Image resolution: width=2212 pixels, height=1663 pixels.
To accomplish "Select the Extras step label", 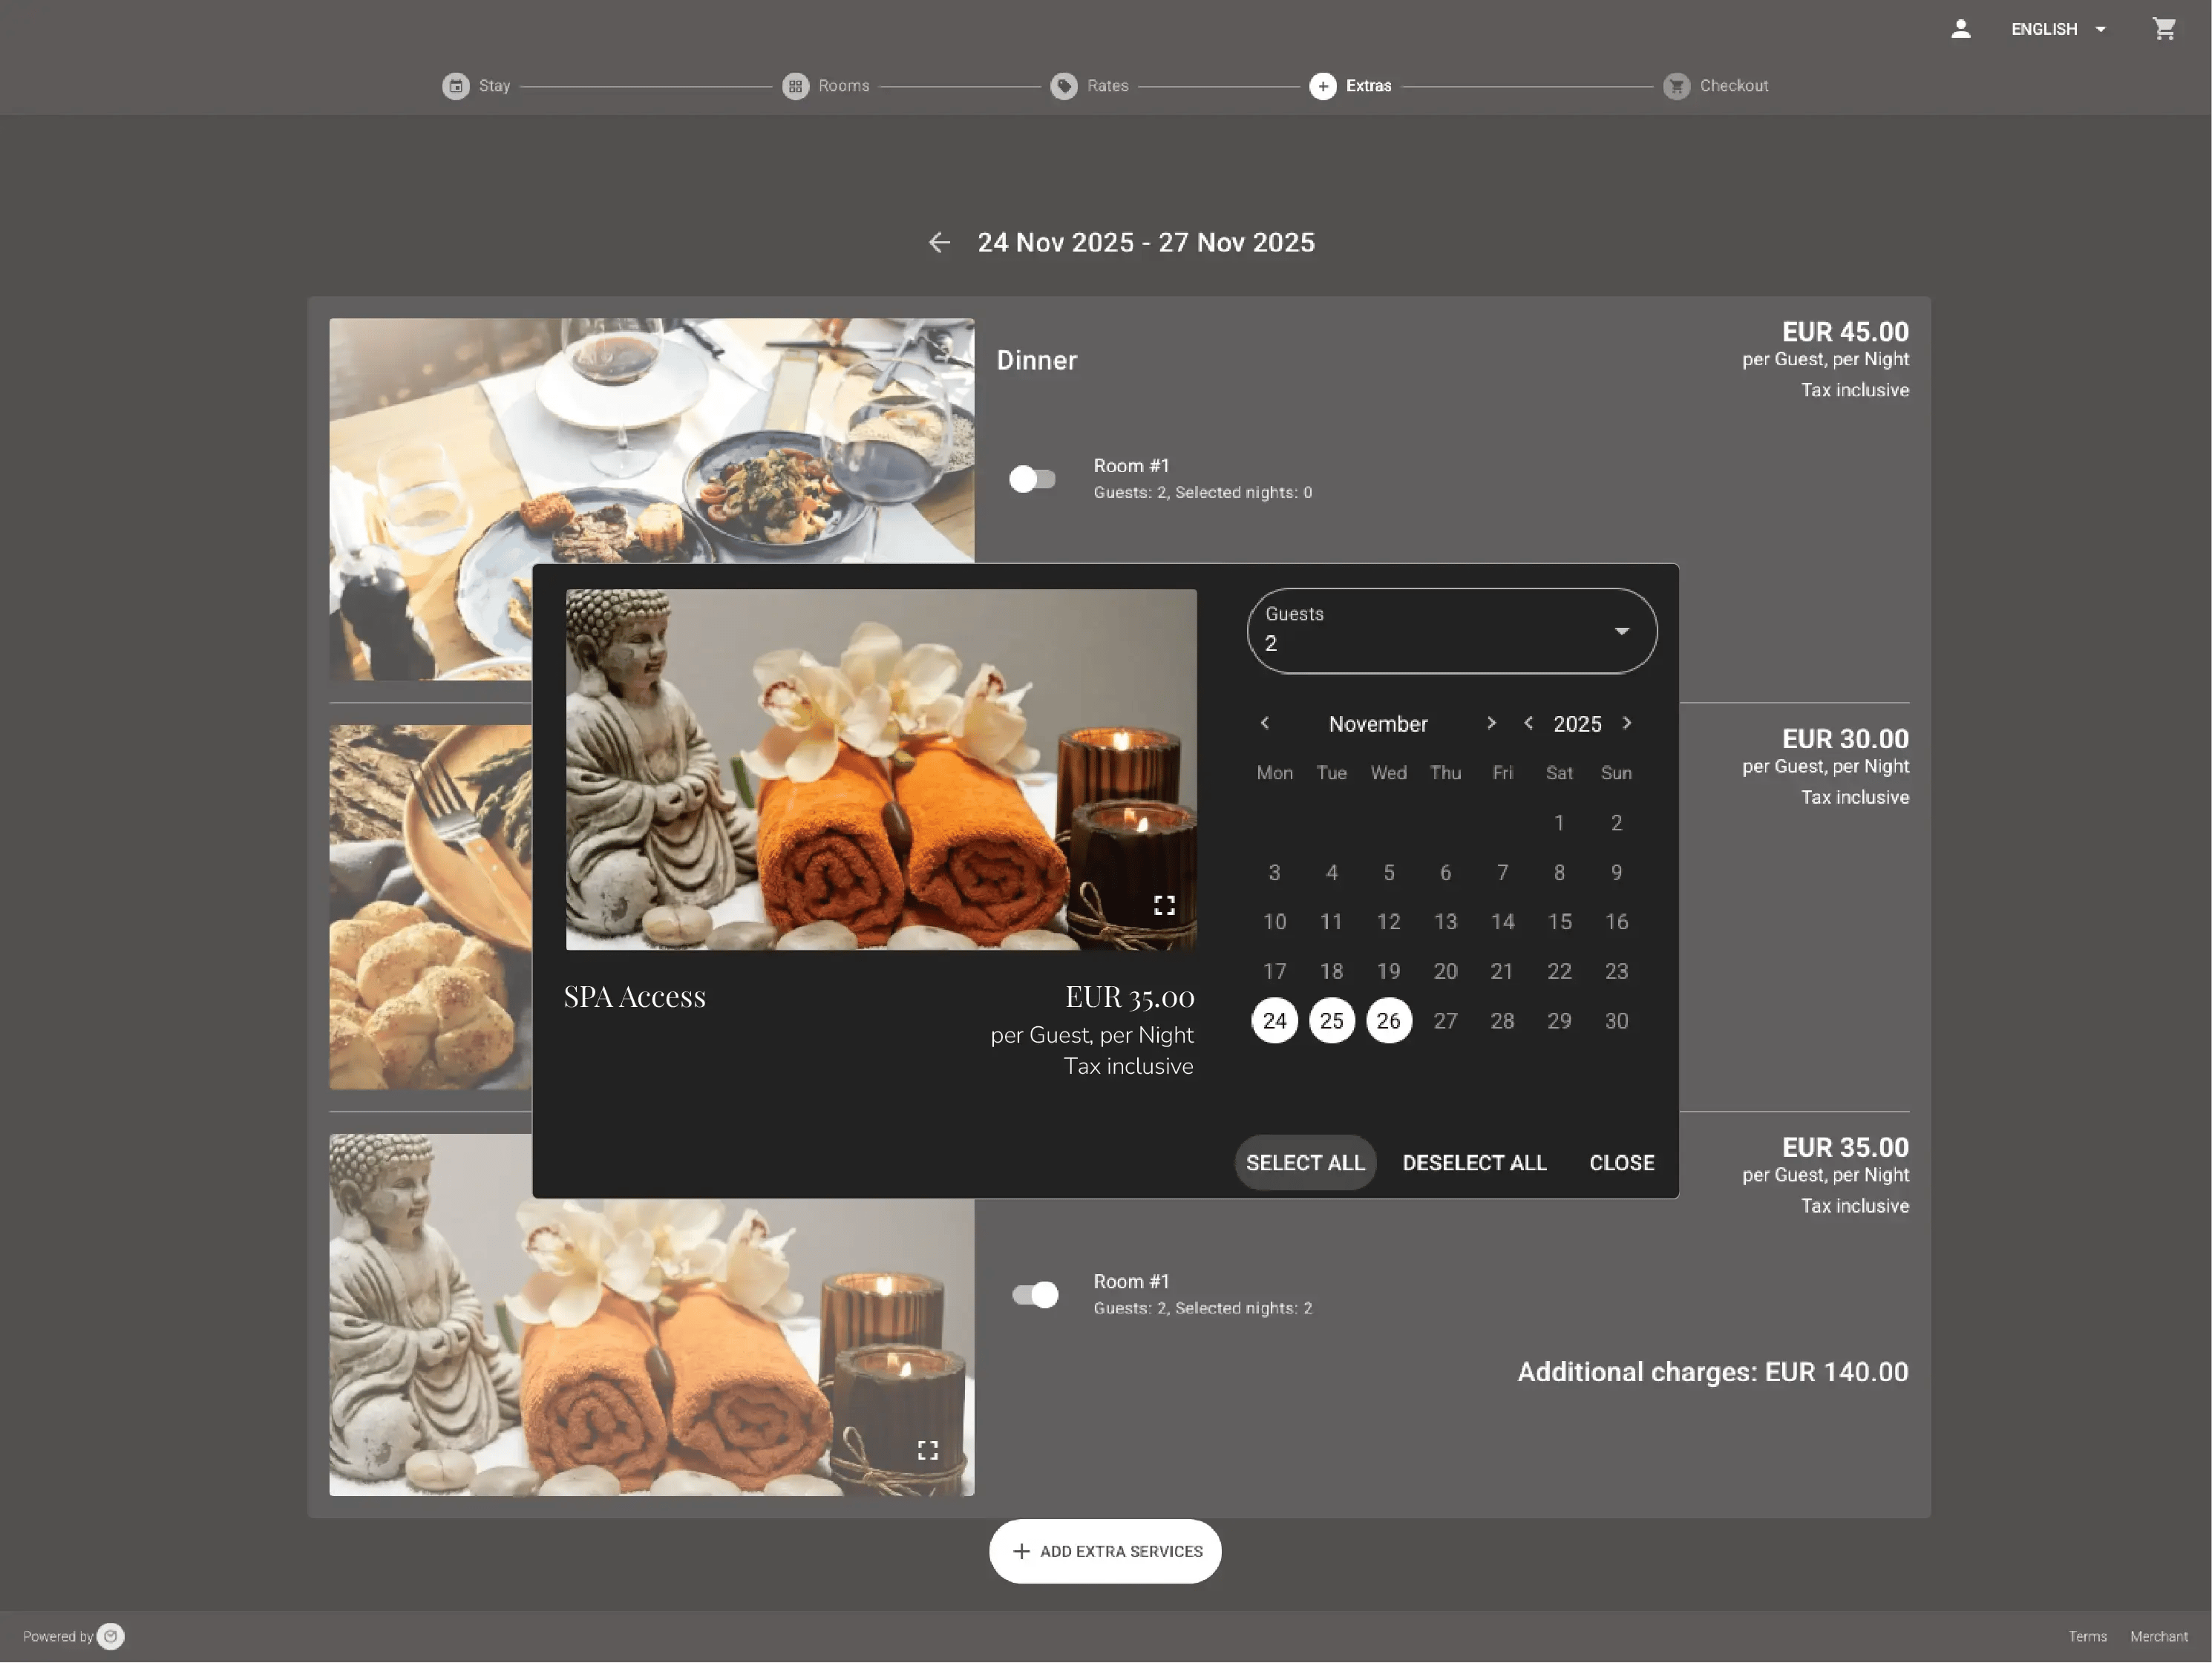I will (x=1370, y=86).
